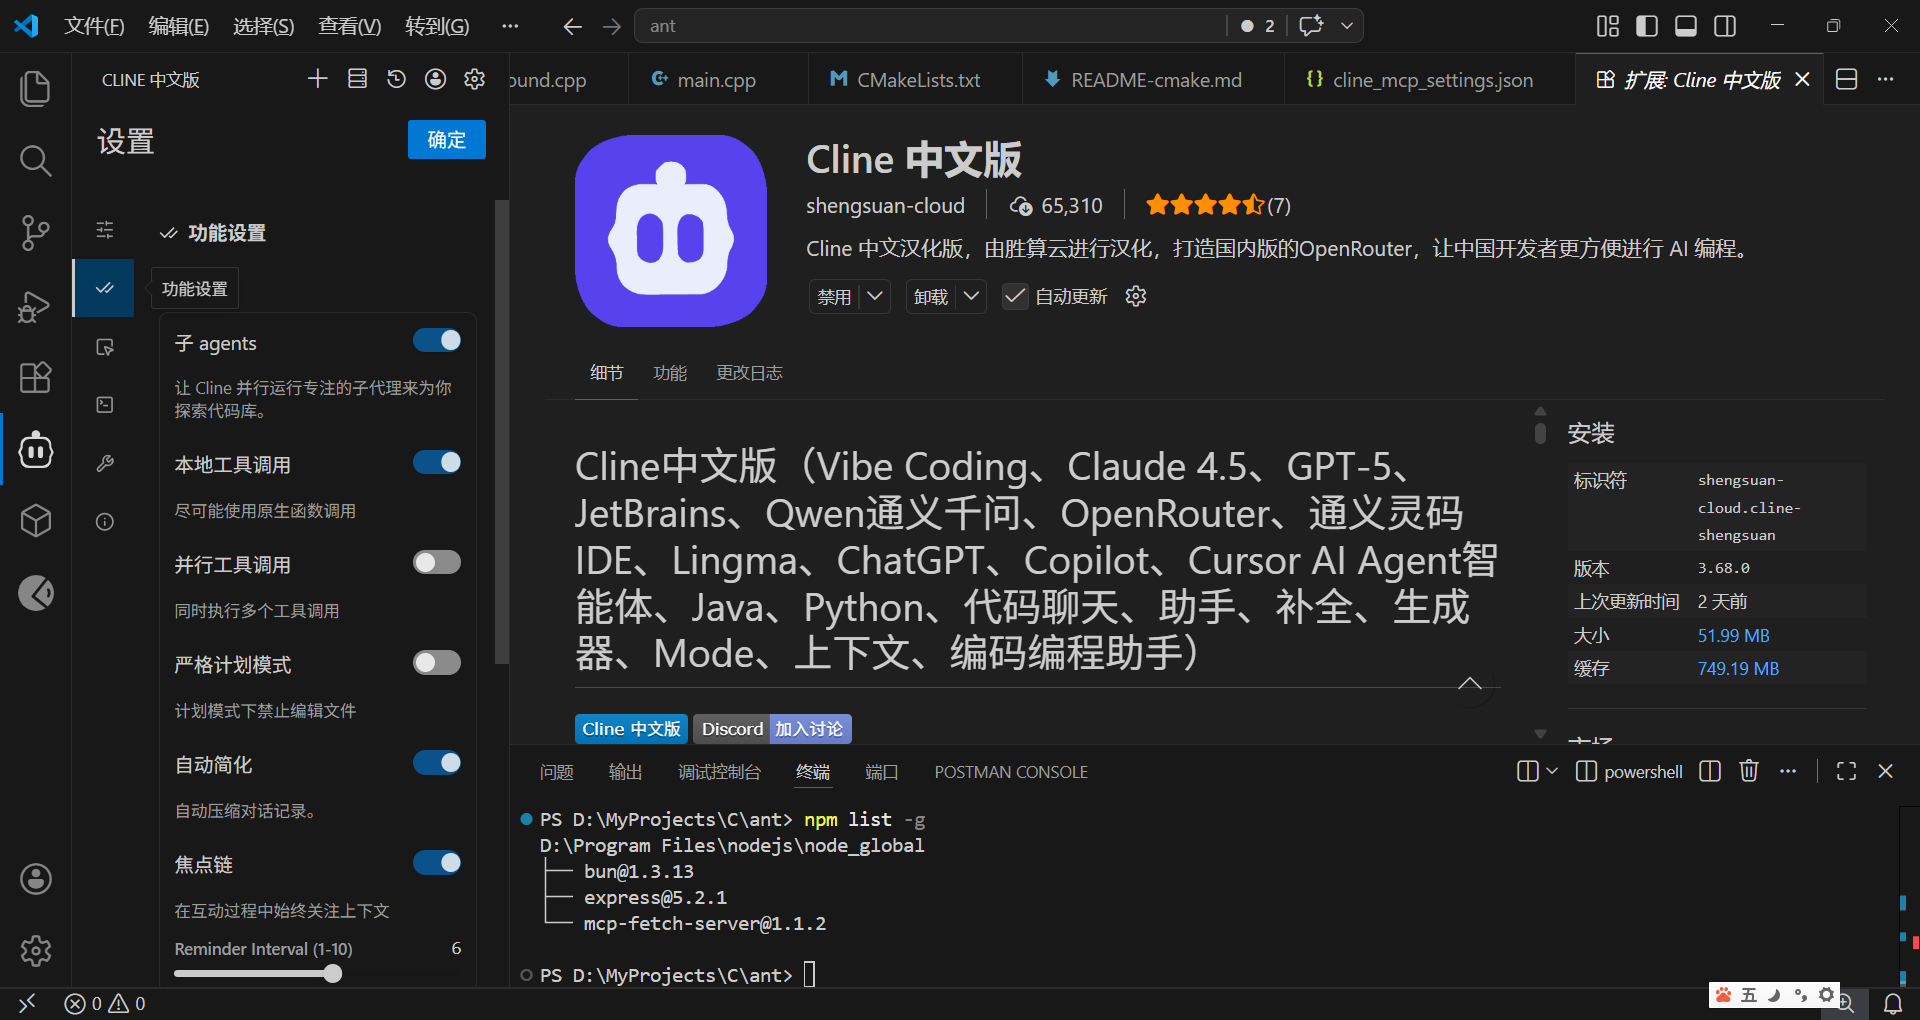The image size is (1920, 1020).
Task: Open the Explorer view in activity bar
Action: (36, 88)
